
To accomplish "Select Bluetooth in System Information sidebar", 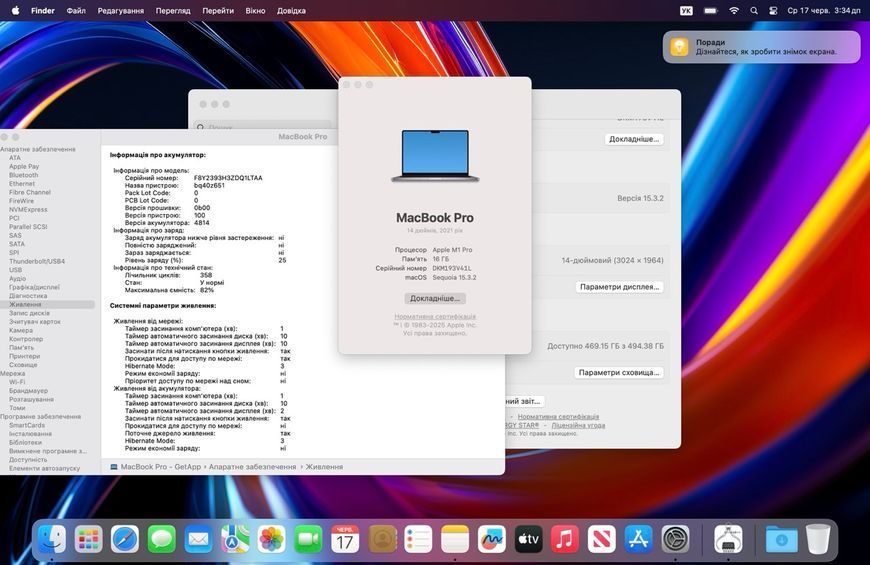I will pyautogui.click(x=23, y=175).
